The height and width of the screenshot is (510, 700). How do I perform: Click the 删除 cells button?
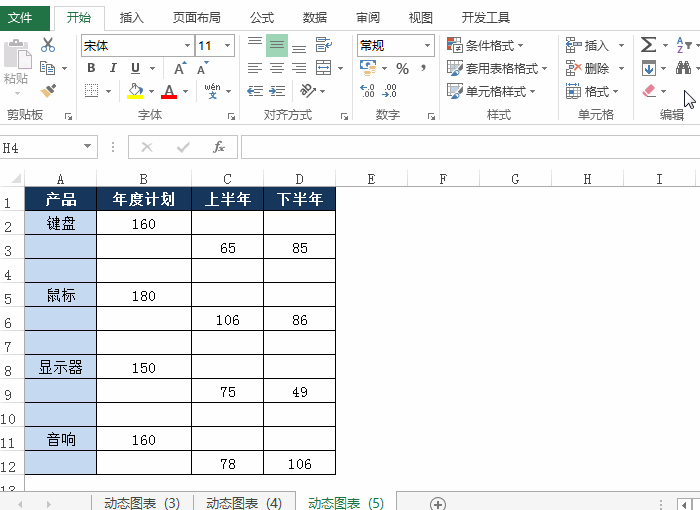point(587,68)
